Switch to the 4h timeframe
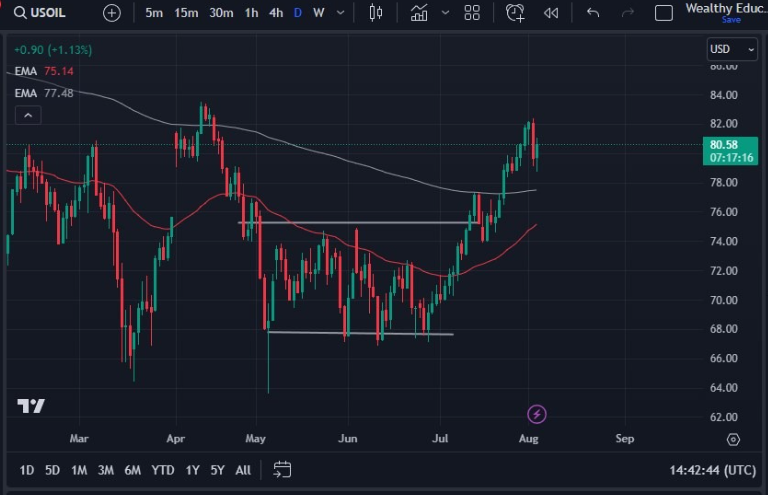 tap(276, 13)
